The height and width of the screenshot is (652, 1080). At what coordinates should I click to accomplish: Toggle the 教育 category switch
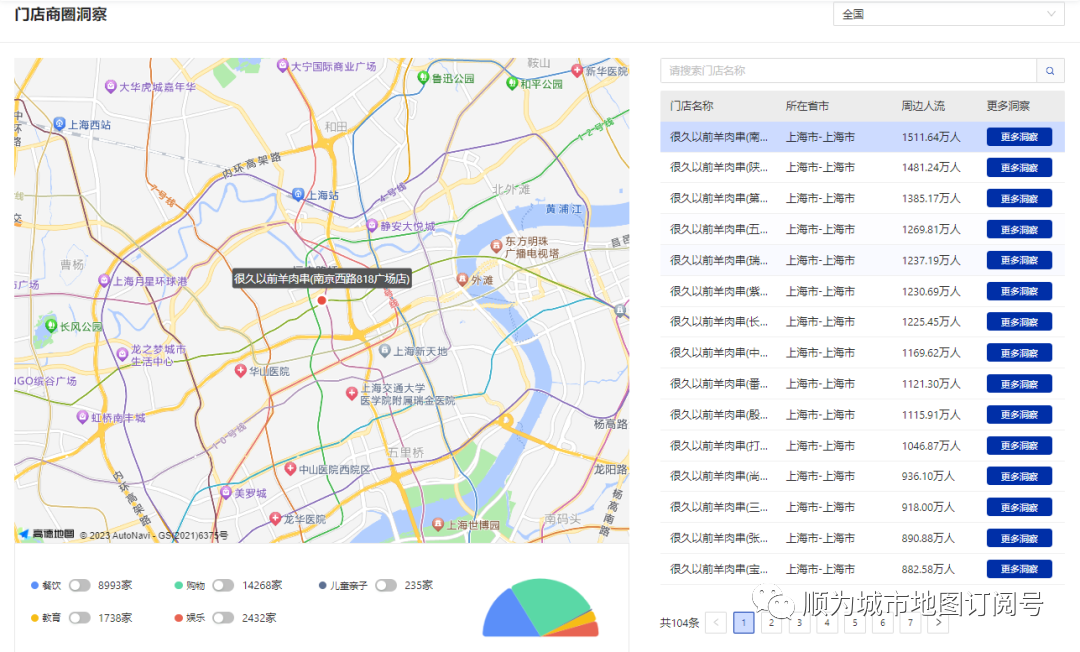tap(79, 618)
